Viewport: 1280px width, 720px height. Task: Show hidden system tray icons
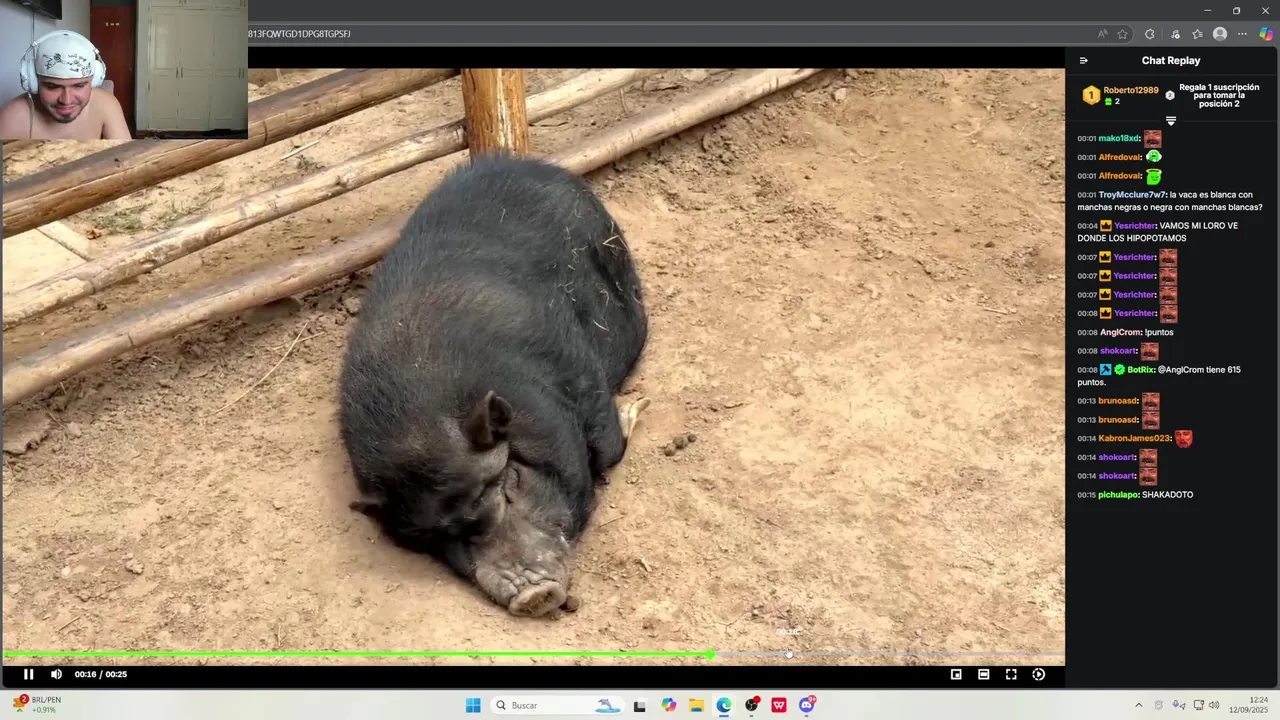tap(1138, 705)
